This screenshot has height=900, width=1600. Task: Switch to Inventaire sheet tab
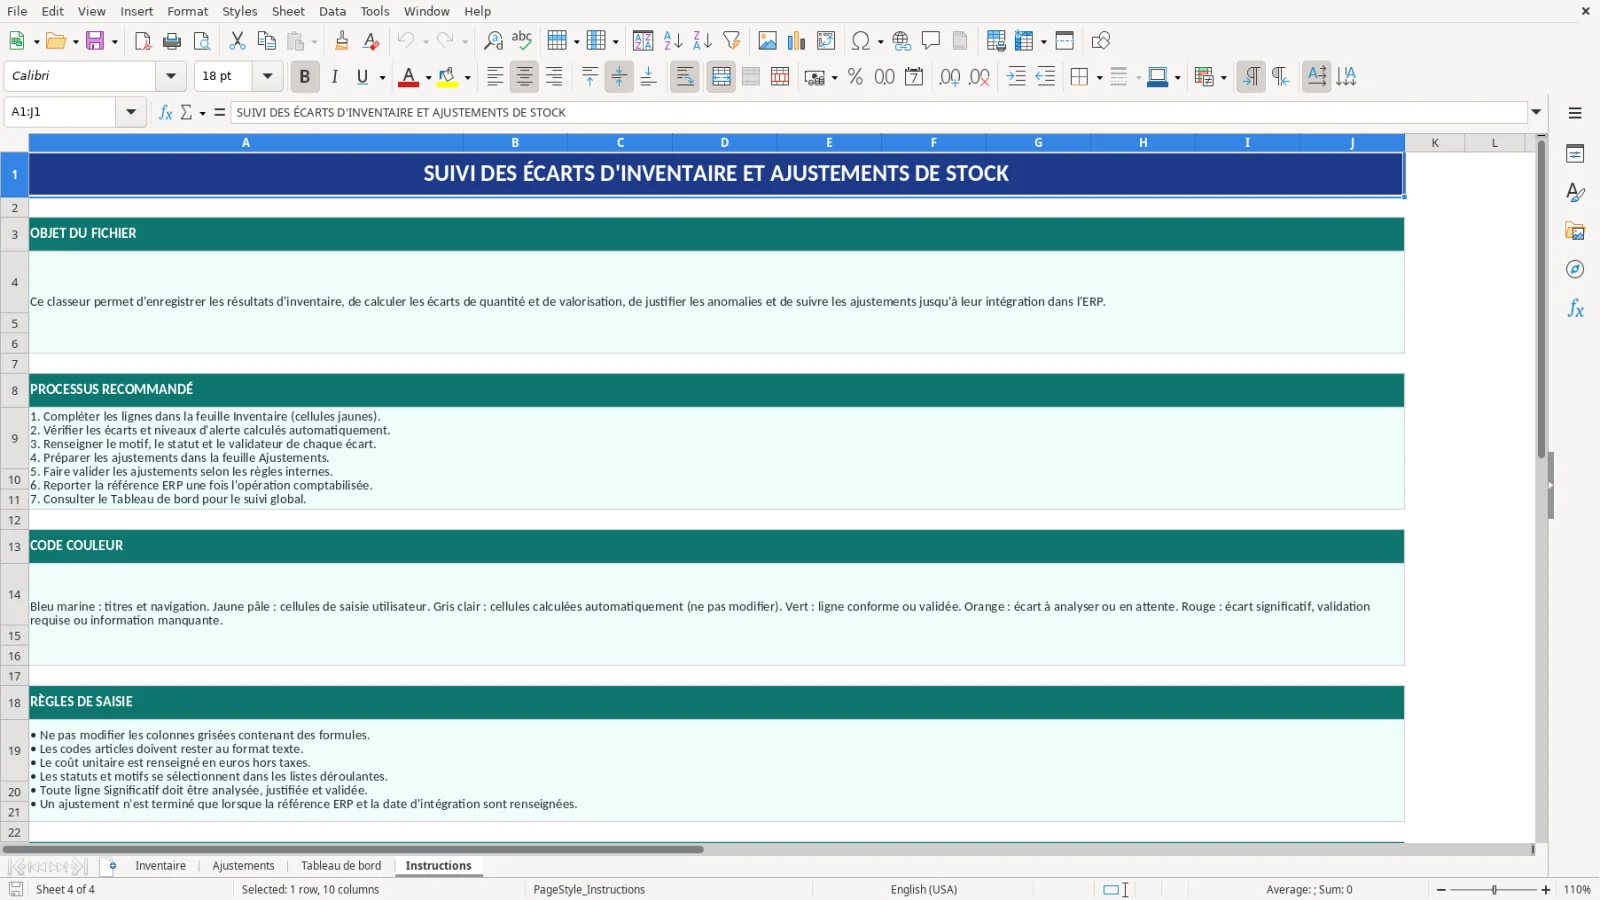(x=160, y=866)
